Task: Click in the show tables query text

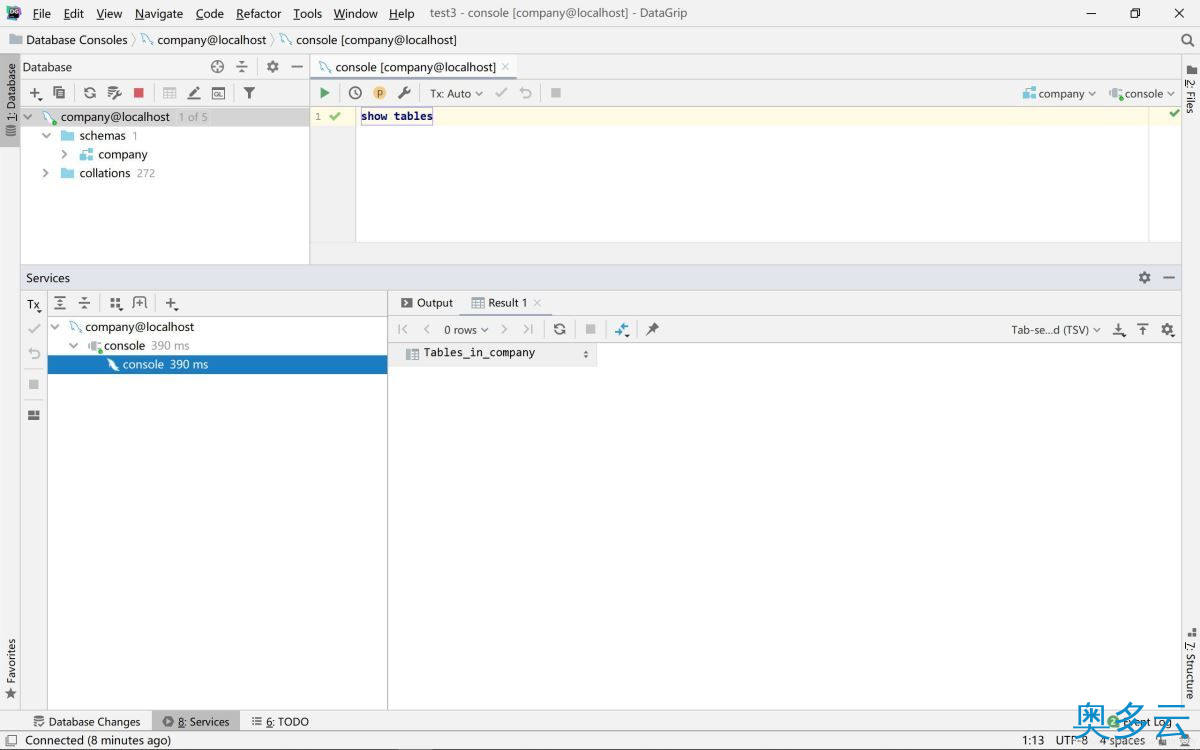Action: (x=397, y=117)
